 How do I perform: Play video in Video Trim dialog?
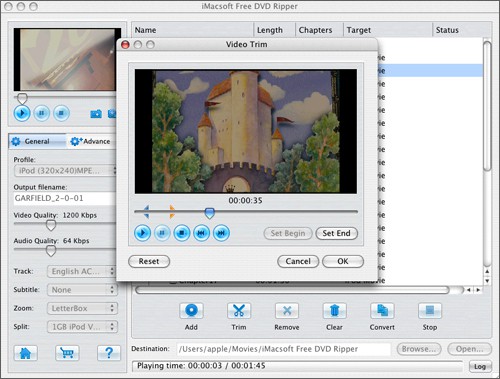[x=142, y=233]
